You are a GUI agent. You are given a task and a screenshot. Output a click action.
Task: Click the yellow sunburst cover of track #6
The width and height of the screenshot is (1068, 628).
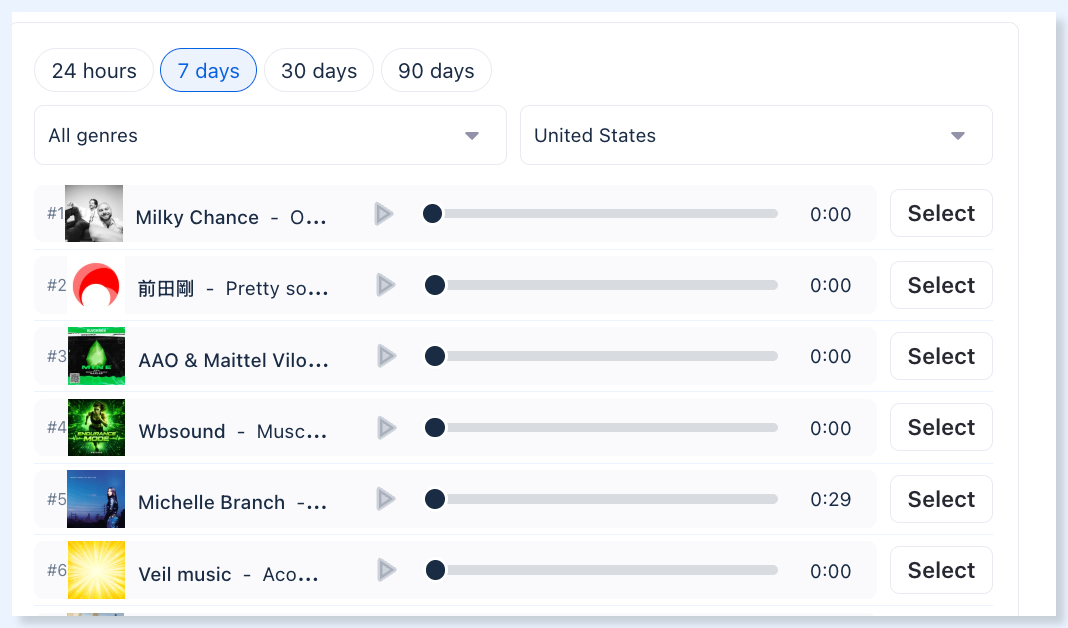pyautogui.click(x=96, y=570)
